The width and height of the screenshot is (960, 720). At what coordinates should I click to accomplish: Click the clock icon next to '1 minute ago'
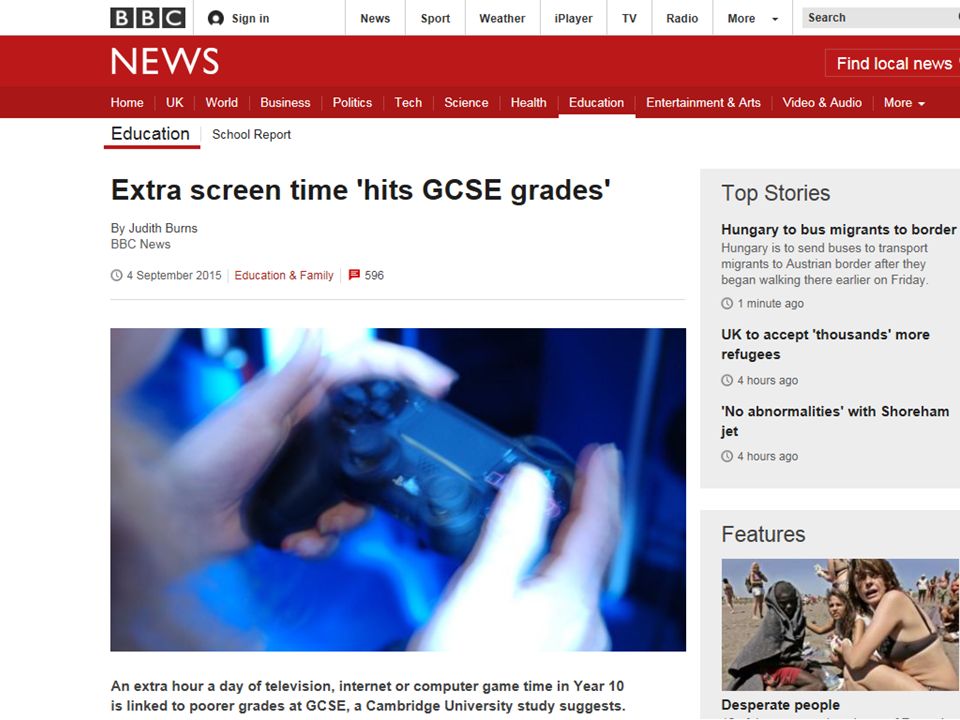click(x=727, y=303)
